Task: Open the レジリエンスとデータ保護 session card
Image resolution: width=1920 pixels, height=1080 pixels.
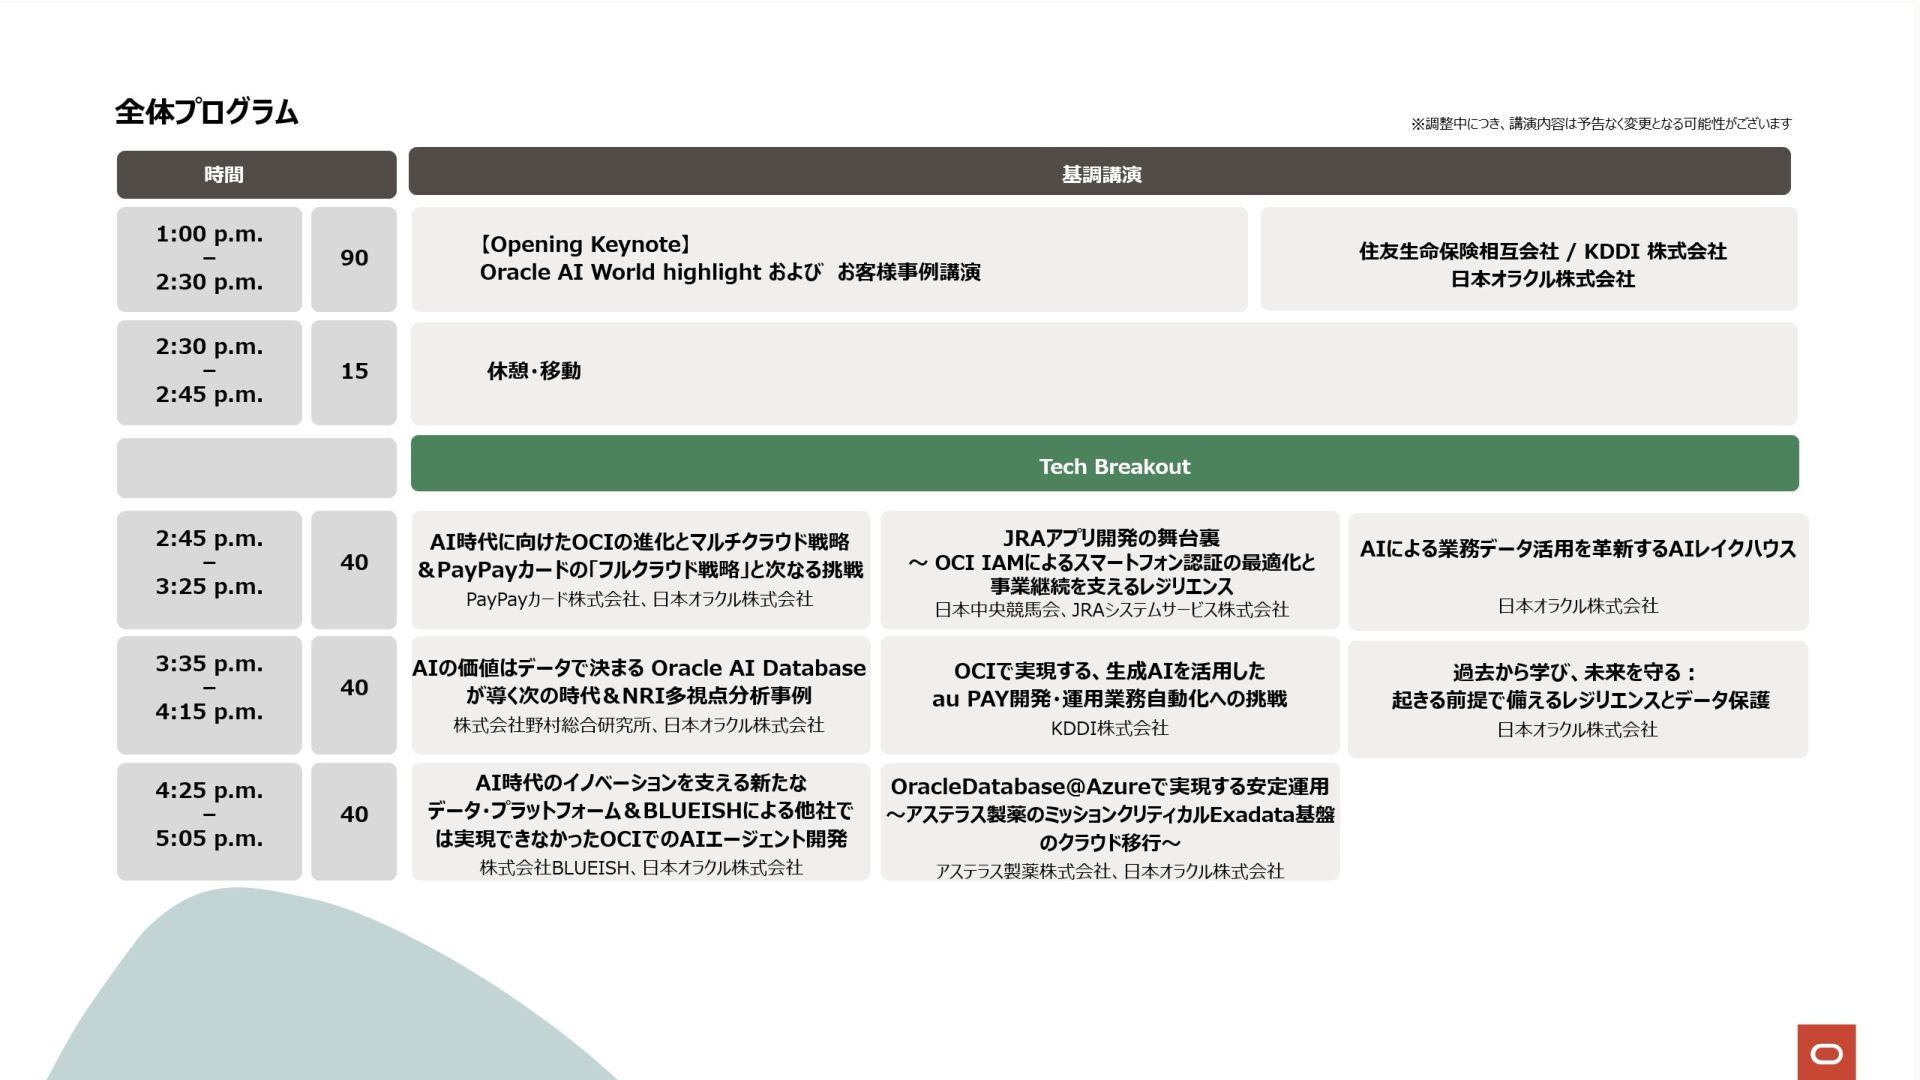Action: (1577, 699)
